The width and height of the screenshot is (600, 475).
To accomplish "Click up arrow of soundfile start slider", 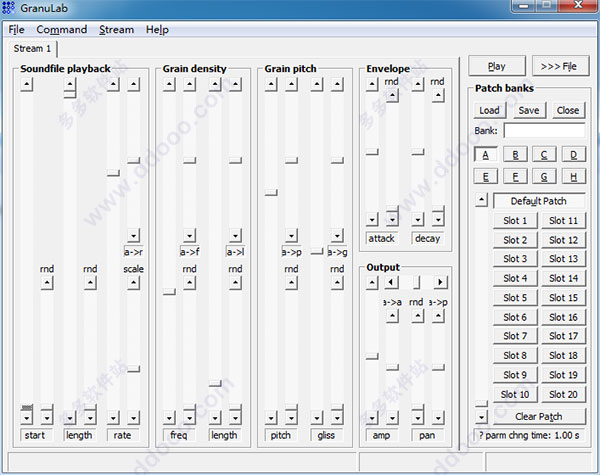I will tap(26, 84).
